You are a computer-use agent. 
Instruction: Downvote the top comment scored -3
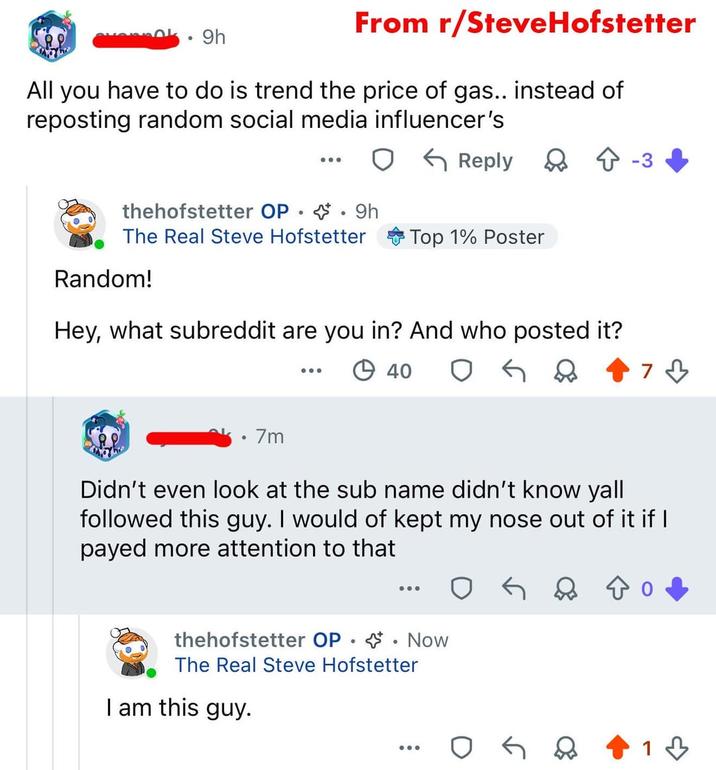pyautogui.click(x=677, y=161)
